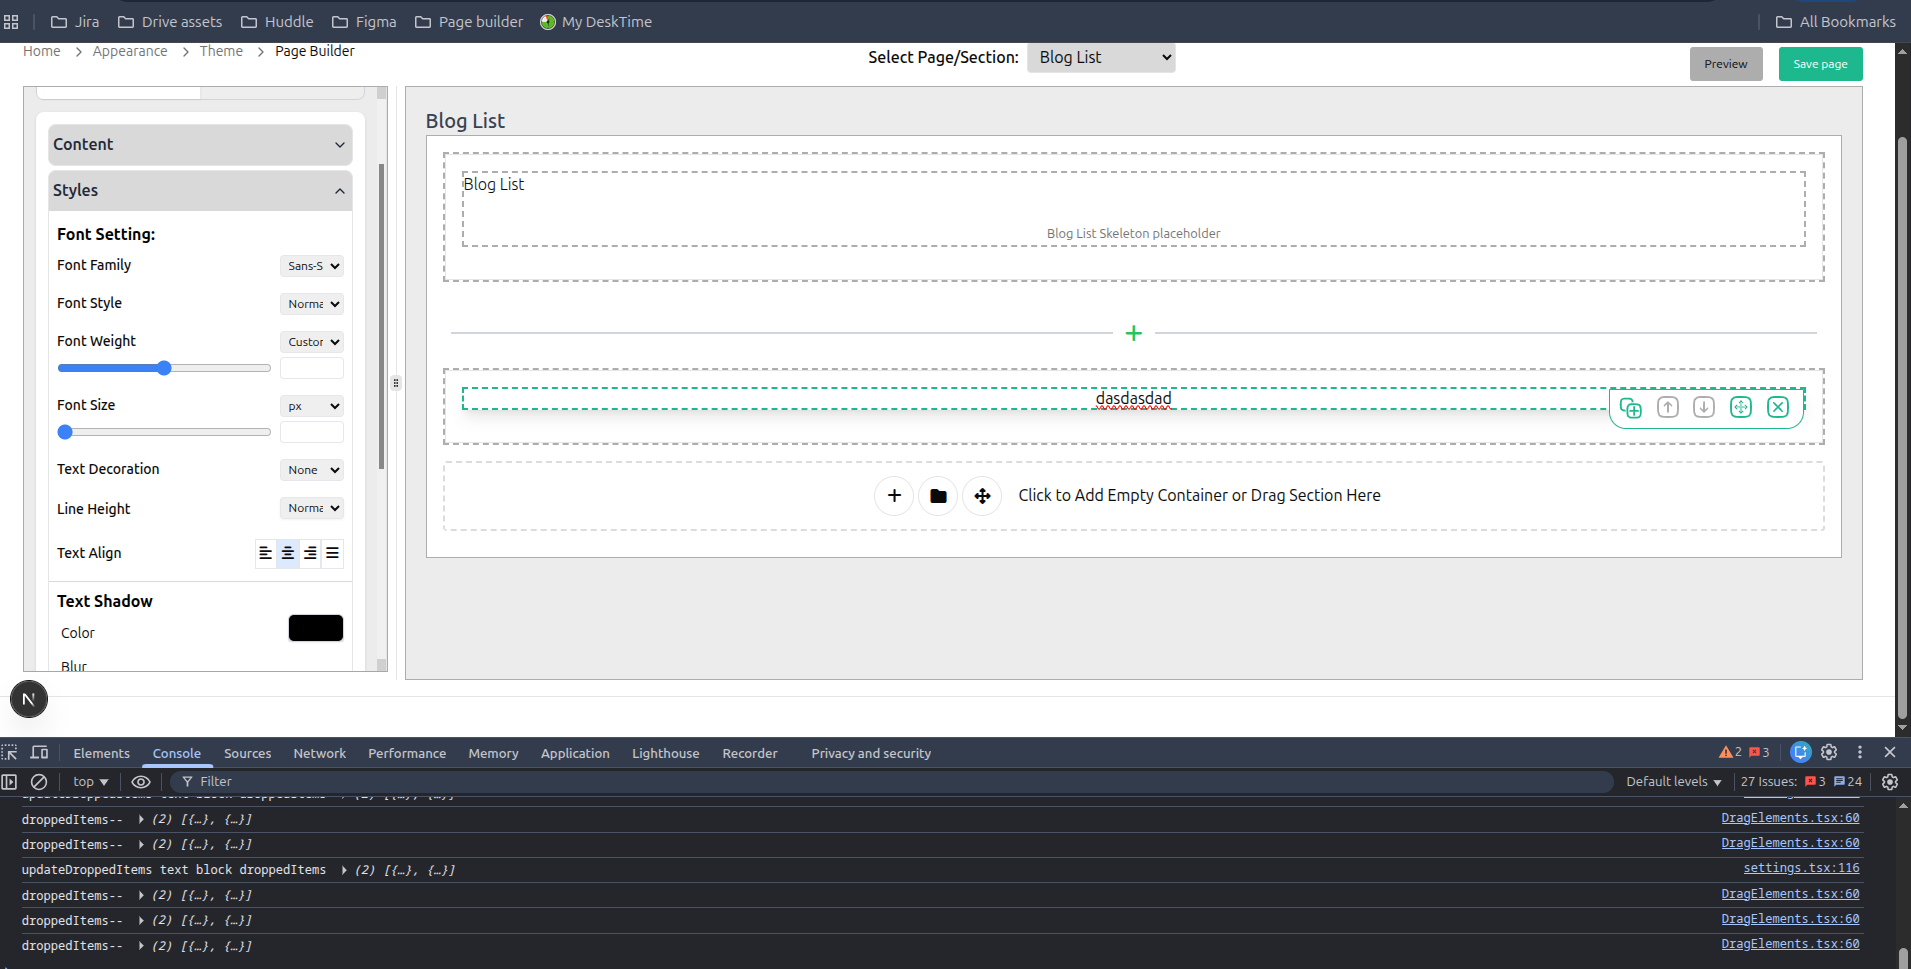Screen dimensions: 1911x969
Task: Open the Jira bookmark folder
Action: click(75, 22)
